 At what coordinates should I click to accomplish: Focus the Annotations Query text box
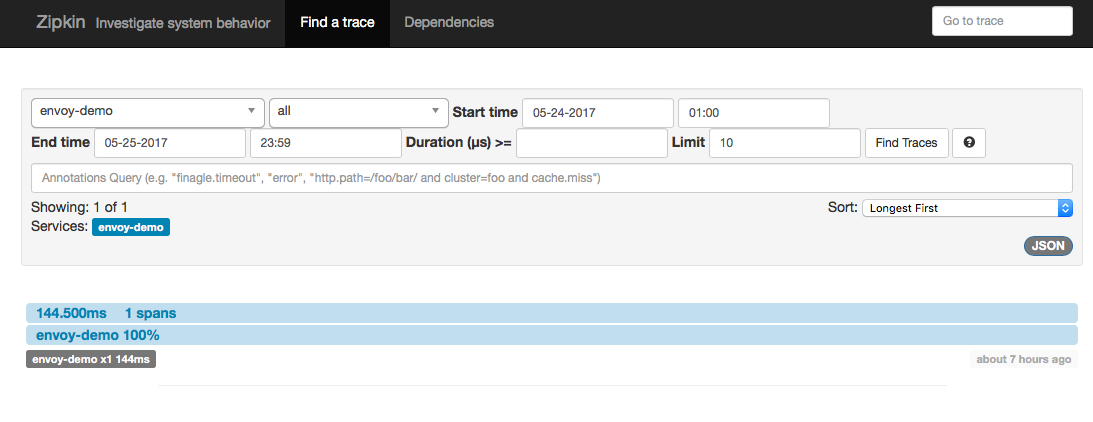551,179
